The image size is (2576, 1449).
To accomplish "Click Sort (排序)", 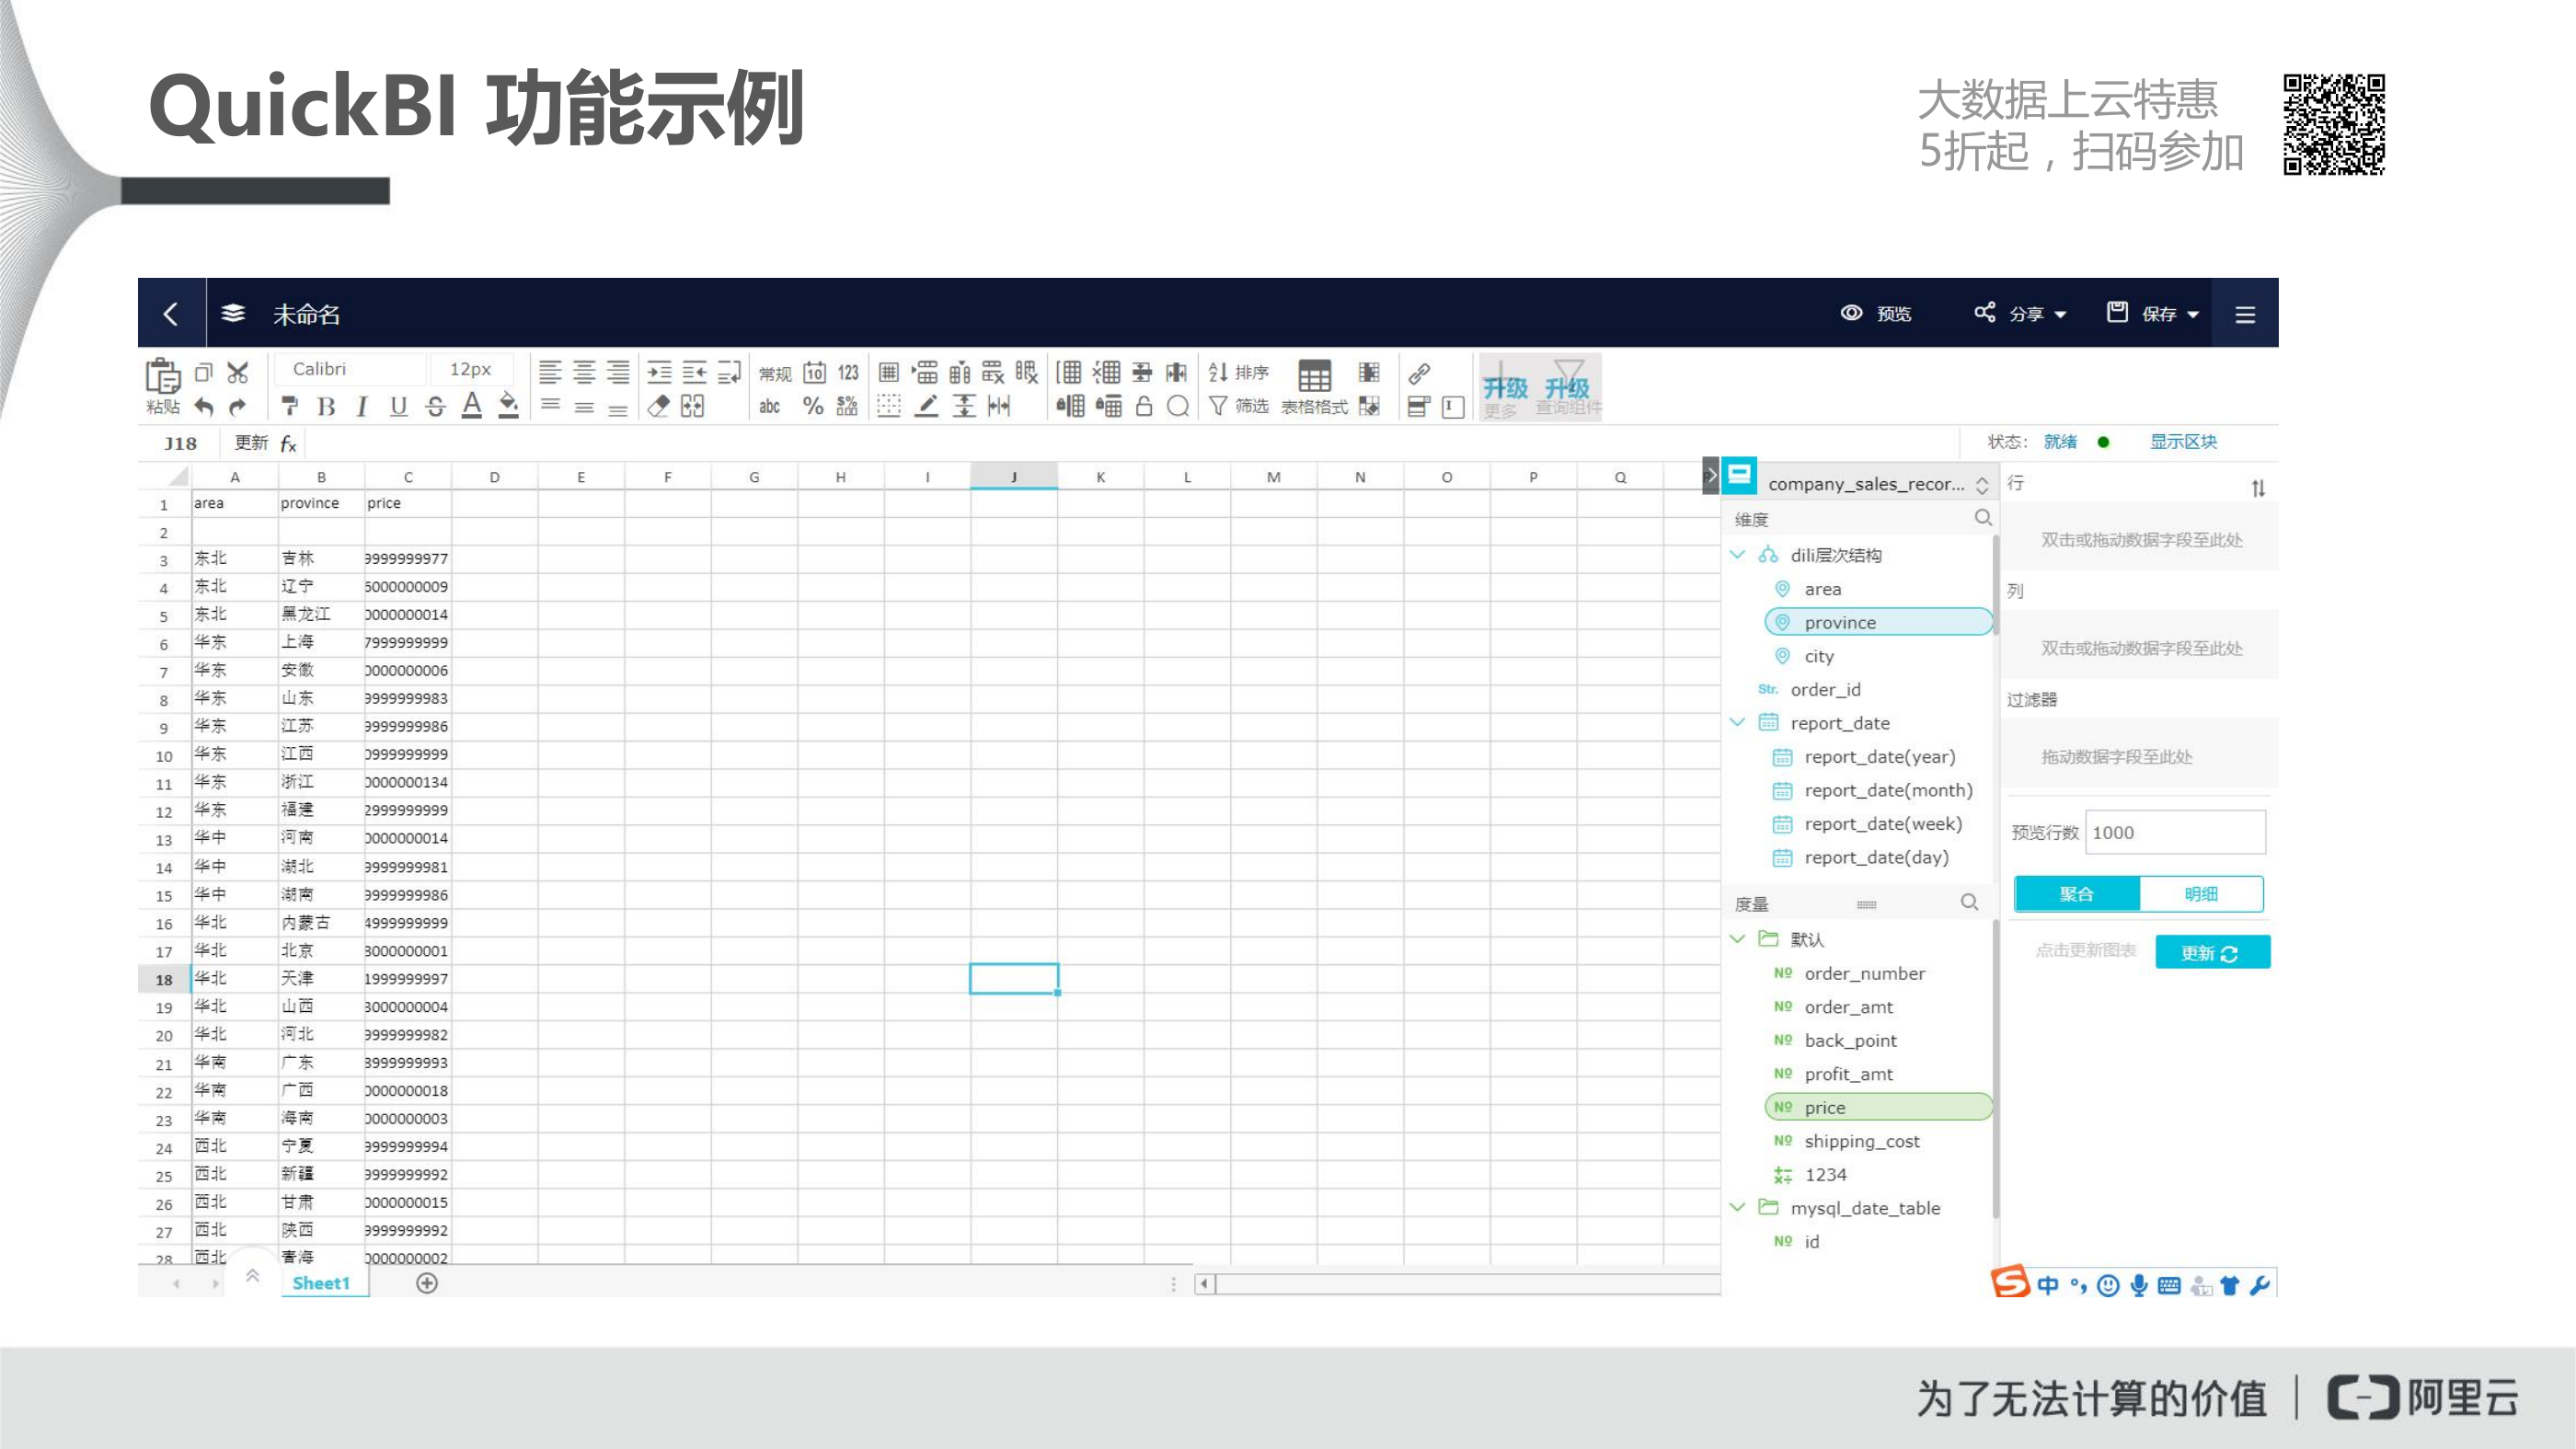I will click(1238, 373).
